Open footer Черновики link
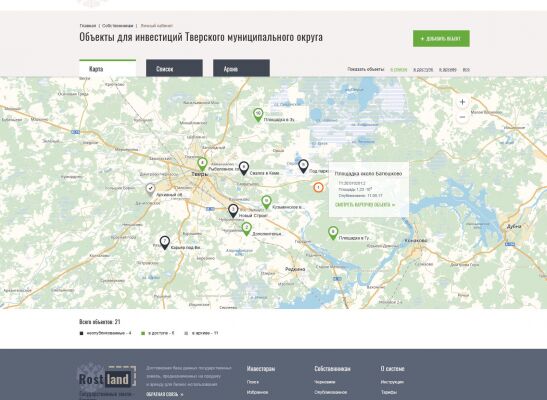 click(324, 382)
